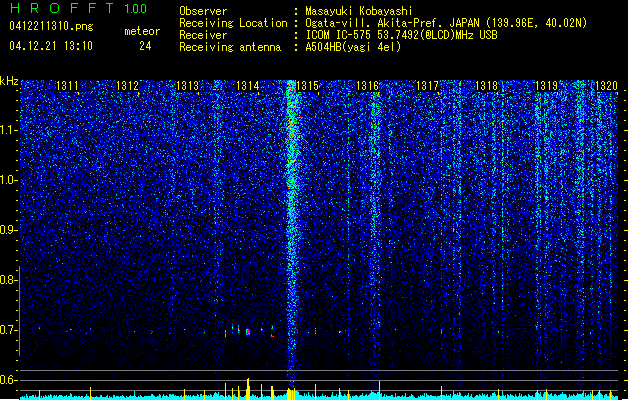Screen dimensions: 629x400
Task: Click the meteor count 24
Action: (x=145, y=46)
